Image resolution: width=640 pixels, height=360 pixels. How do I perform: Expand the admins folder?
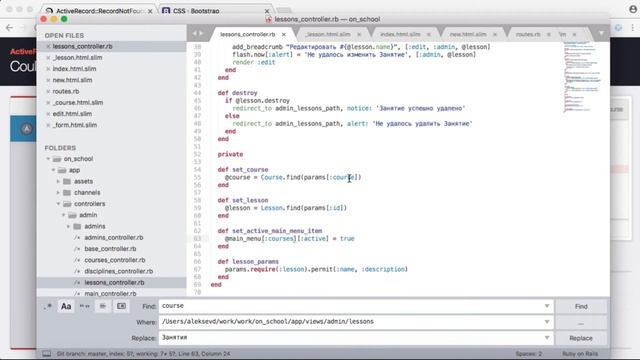(69, 226)
